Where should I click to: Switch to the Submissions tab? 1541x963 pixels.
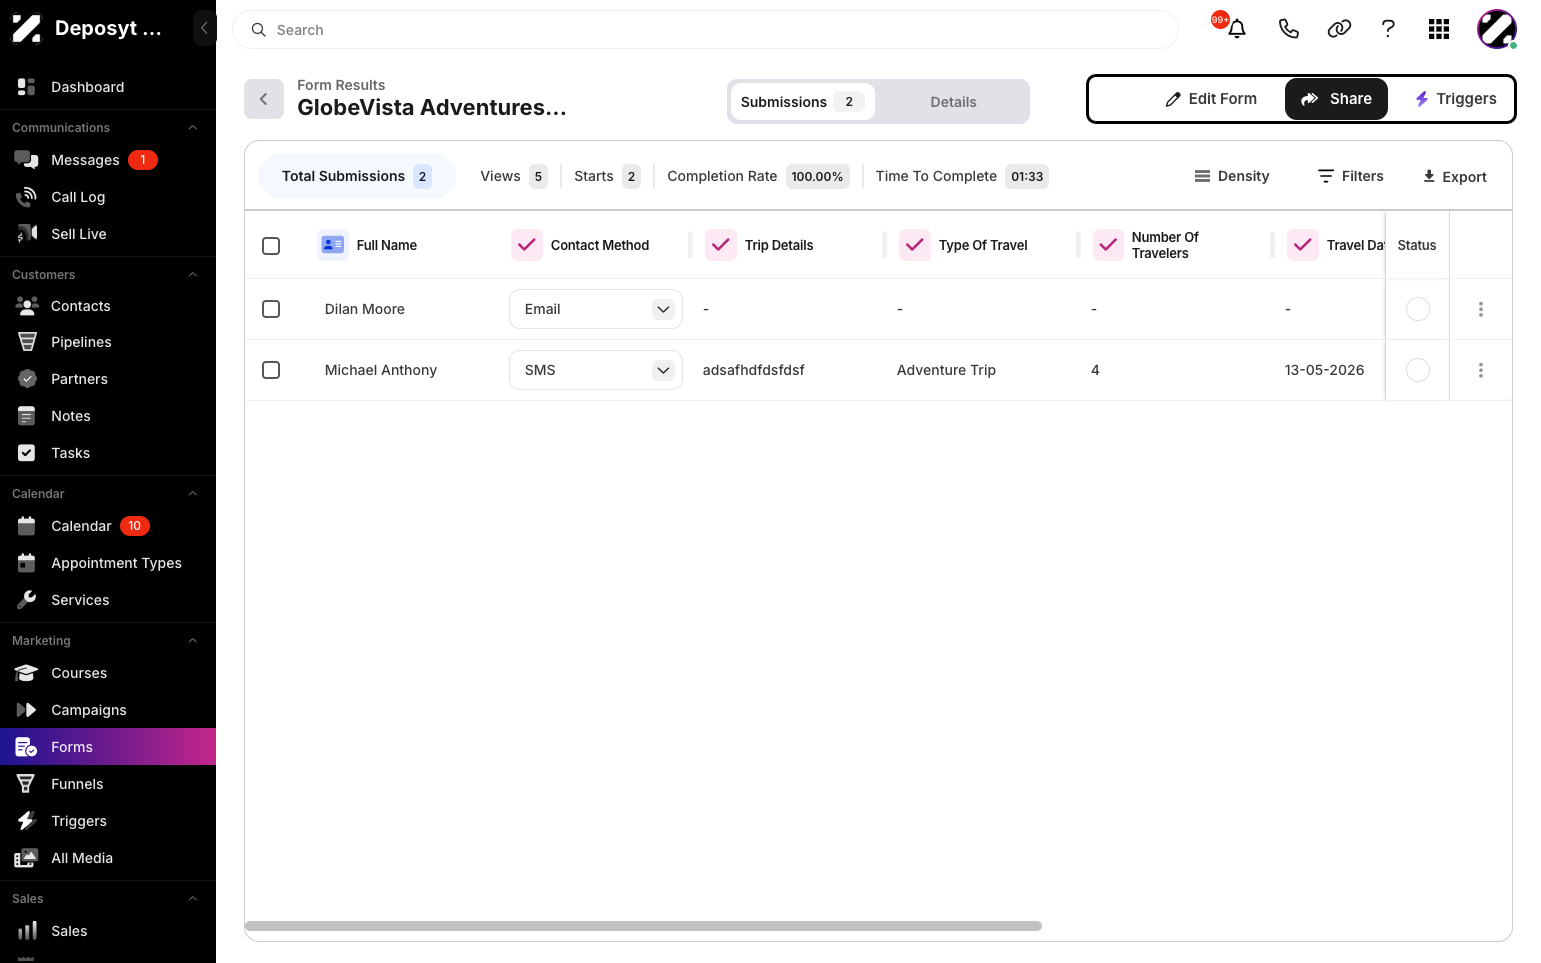(803, 102)
